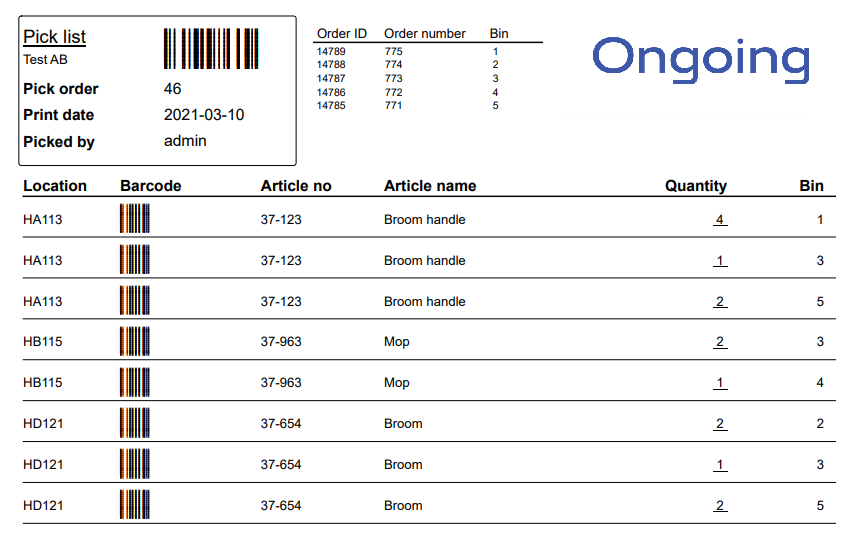
Task: Click the barcode in the Mop bin 4 row
Action: [134, 382]
